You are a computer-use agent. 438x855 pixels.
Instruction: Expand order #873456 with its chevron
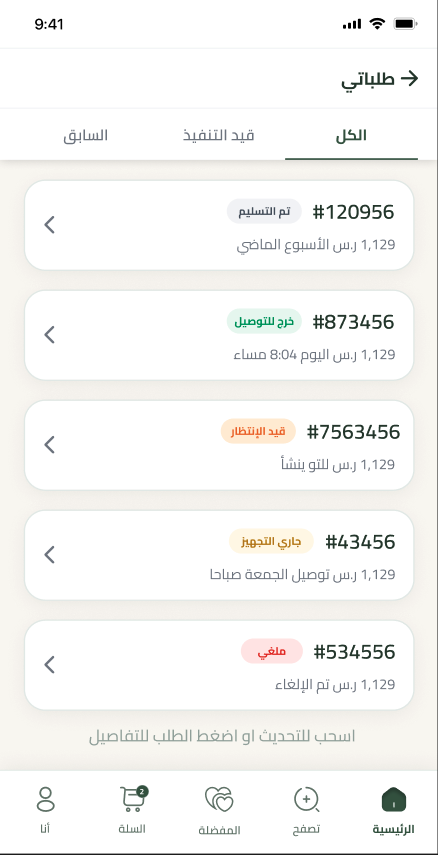pos(50,335)
